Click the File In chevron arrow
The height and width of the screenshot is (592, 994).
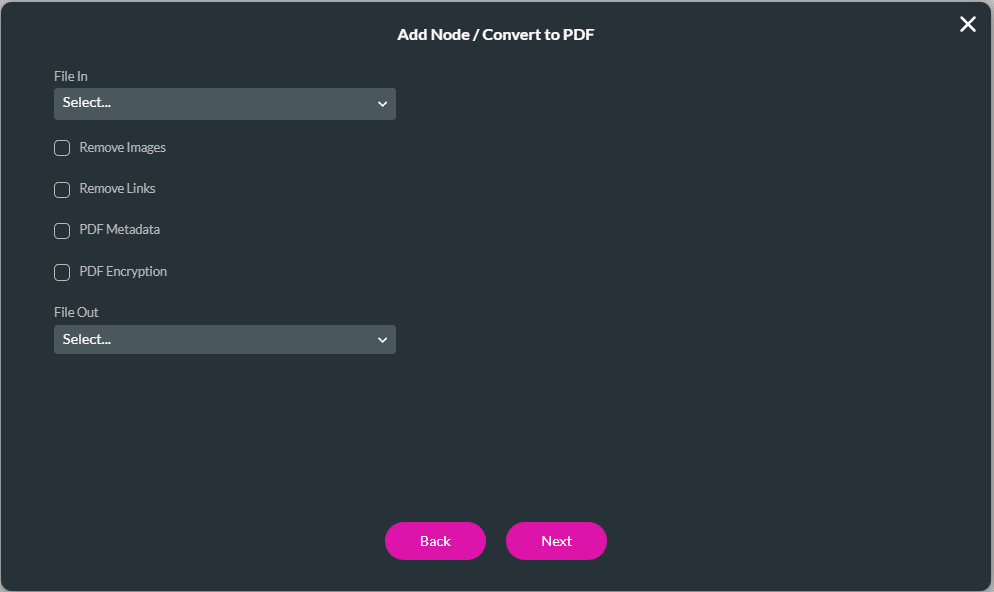(x=382, y=104)
